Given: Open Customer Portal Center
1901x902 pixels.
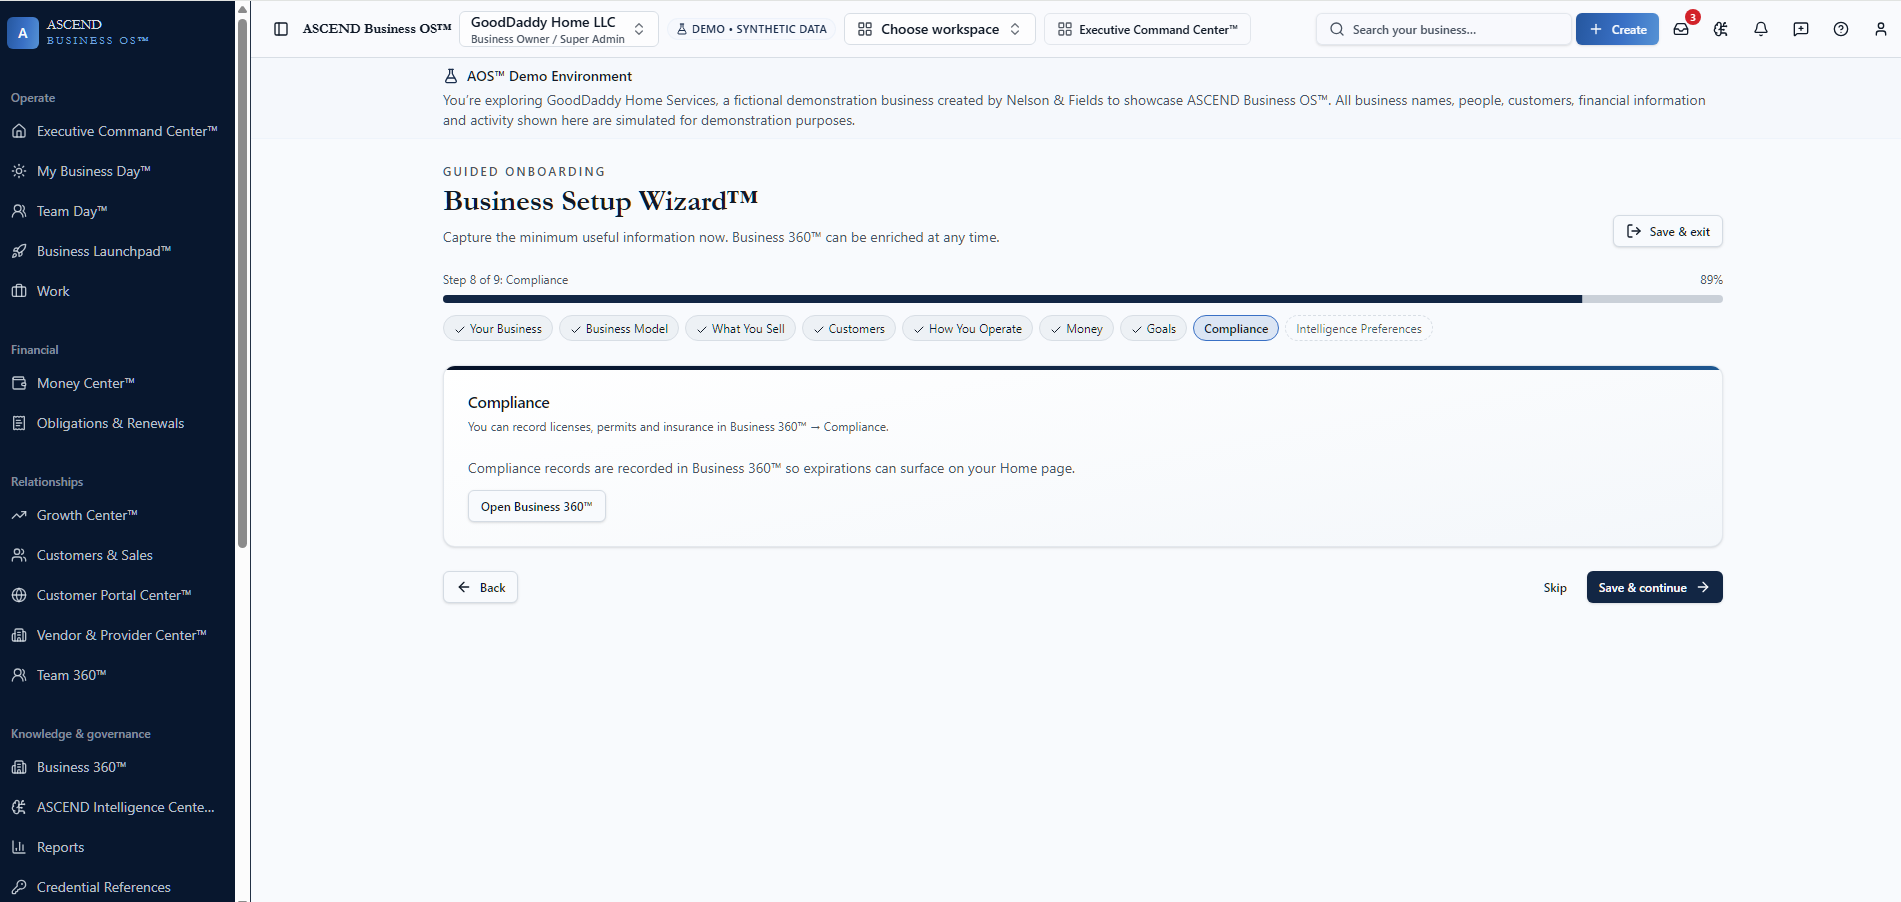Looking at the screenshot, I should coord(117,595).
